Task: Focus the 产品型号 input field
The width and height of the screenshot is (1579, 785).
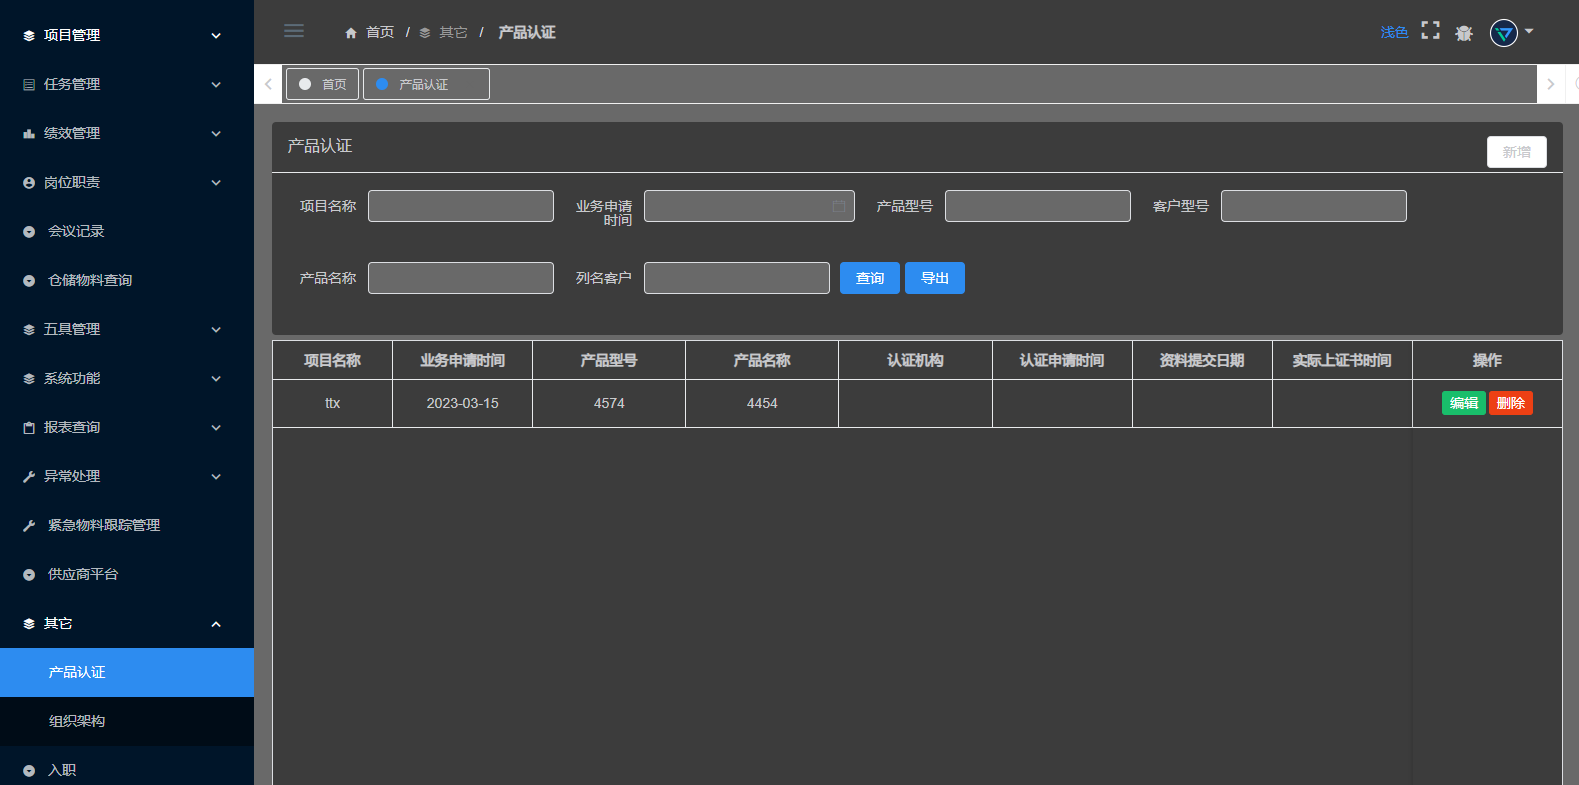Action: pyautogui.click(x=1038, y=206)
